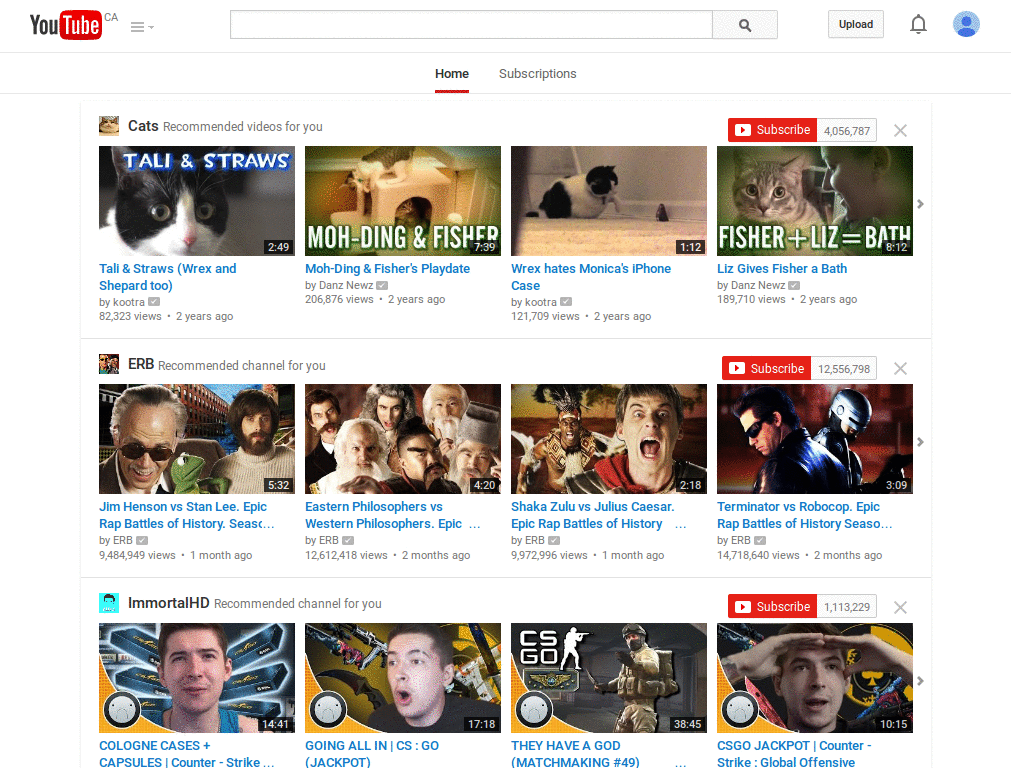Open the notifications bell
This screenshot has width=1024, height=768.
tap(918, 24)
